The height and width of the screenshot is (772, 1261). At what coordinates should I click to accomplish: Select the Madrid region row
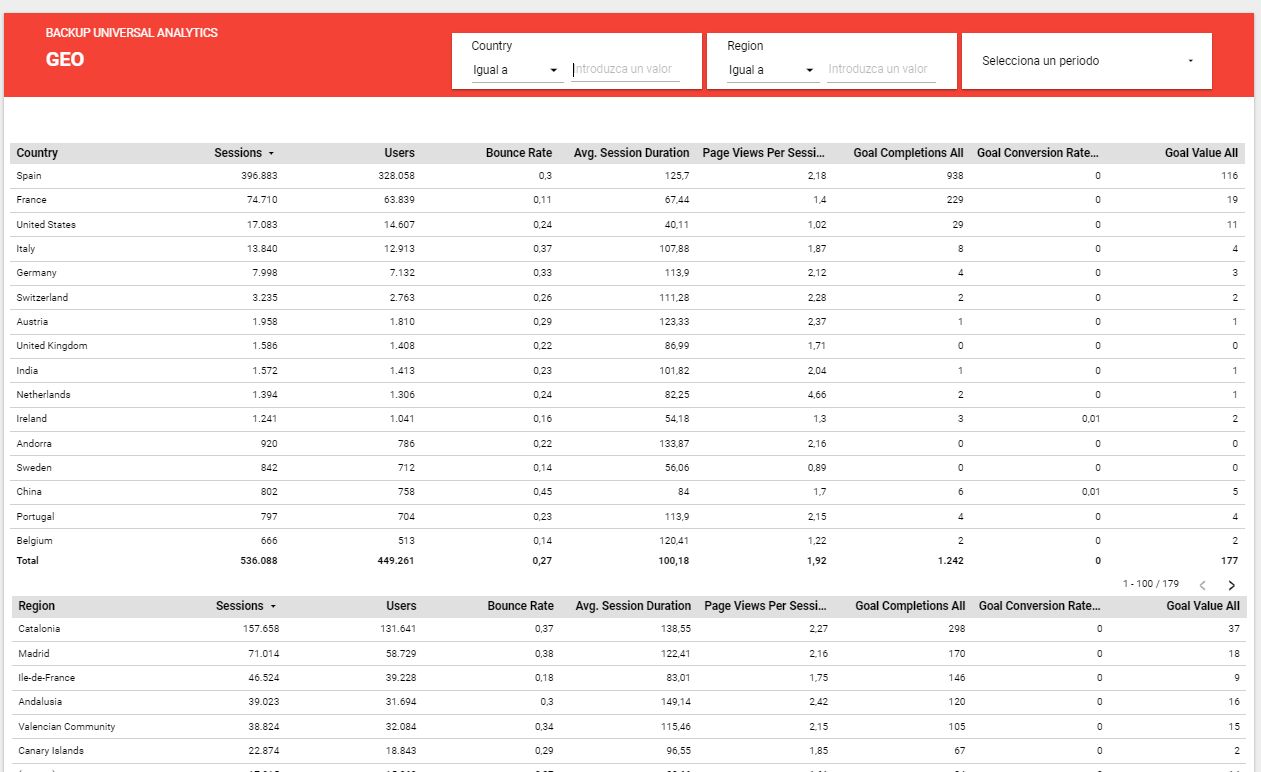point(629,654)
